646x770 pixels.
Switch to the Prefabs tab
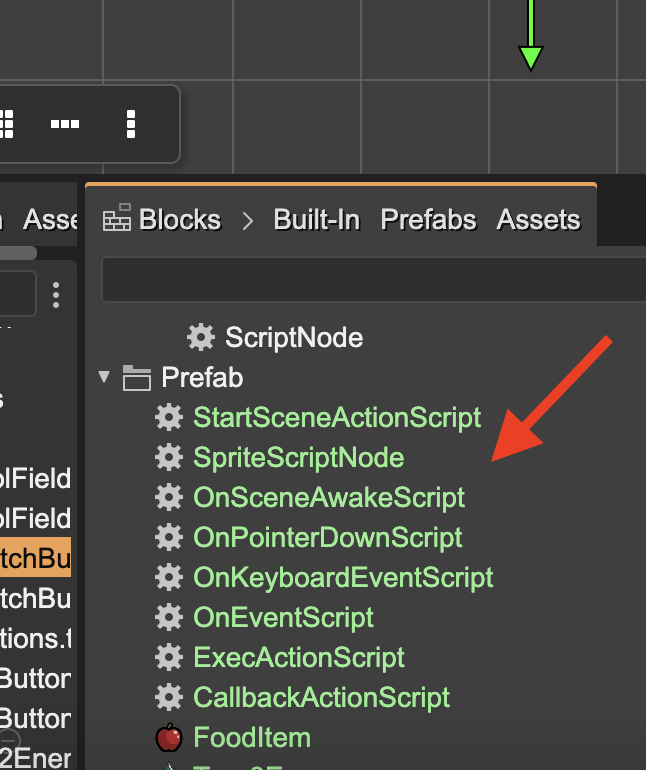tap(428, 219)
